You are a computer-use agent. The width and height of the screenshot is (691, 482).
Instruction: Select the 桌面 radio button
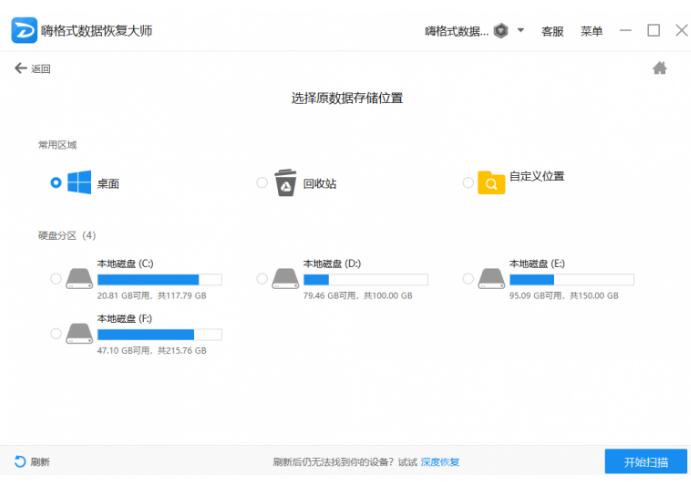[x=56, y=182]
